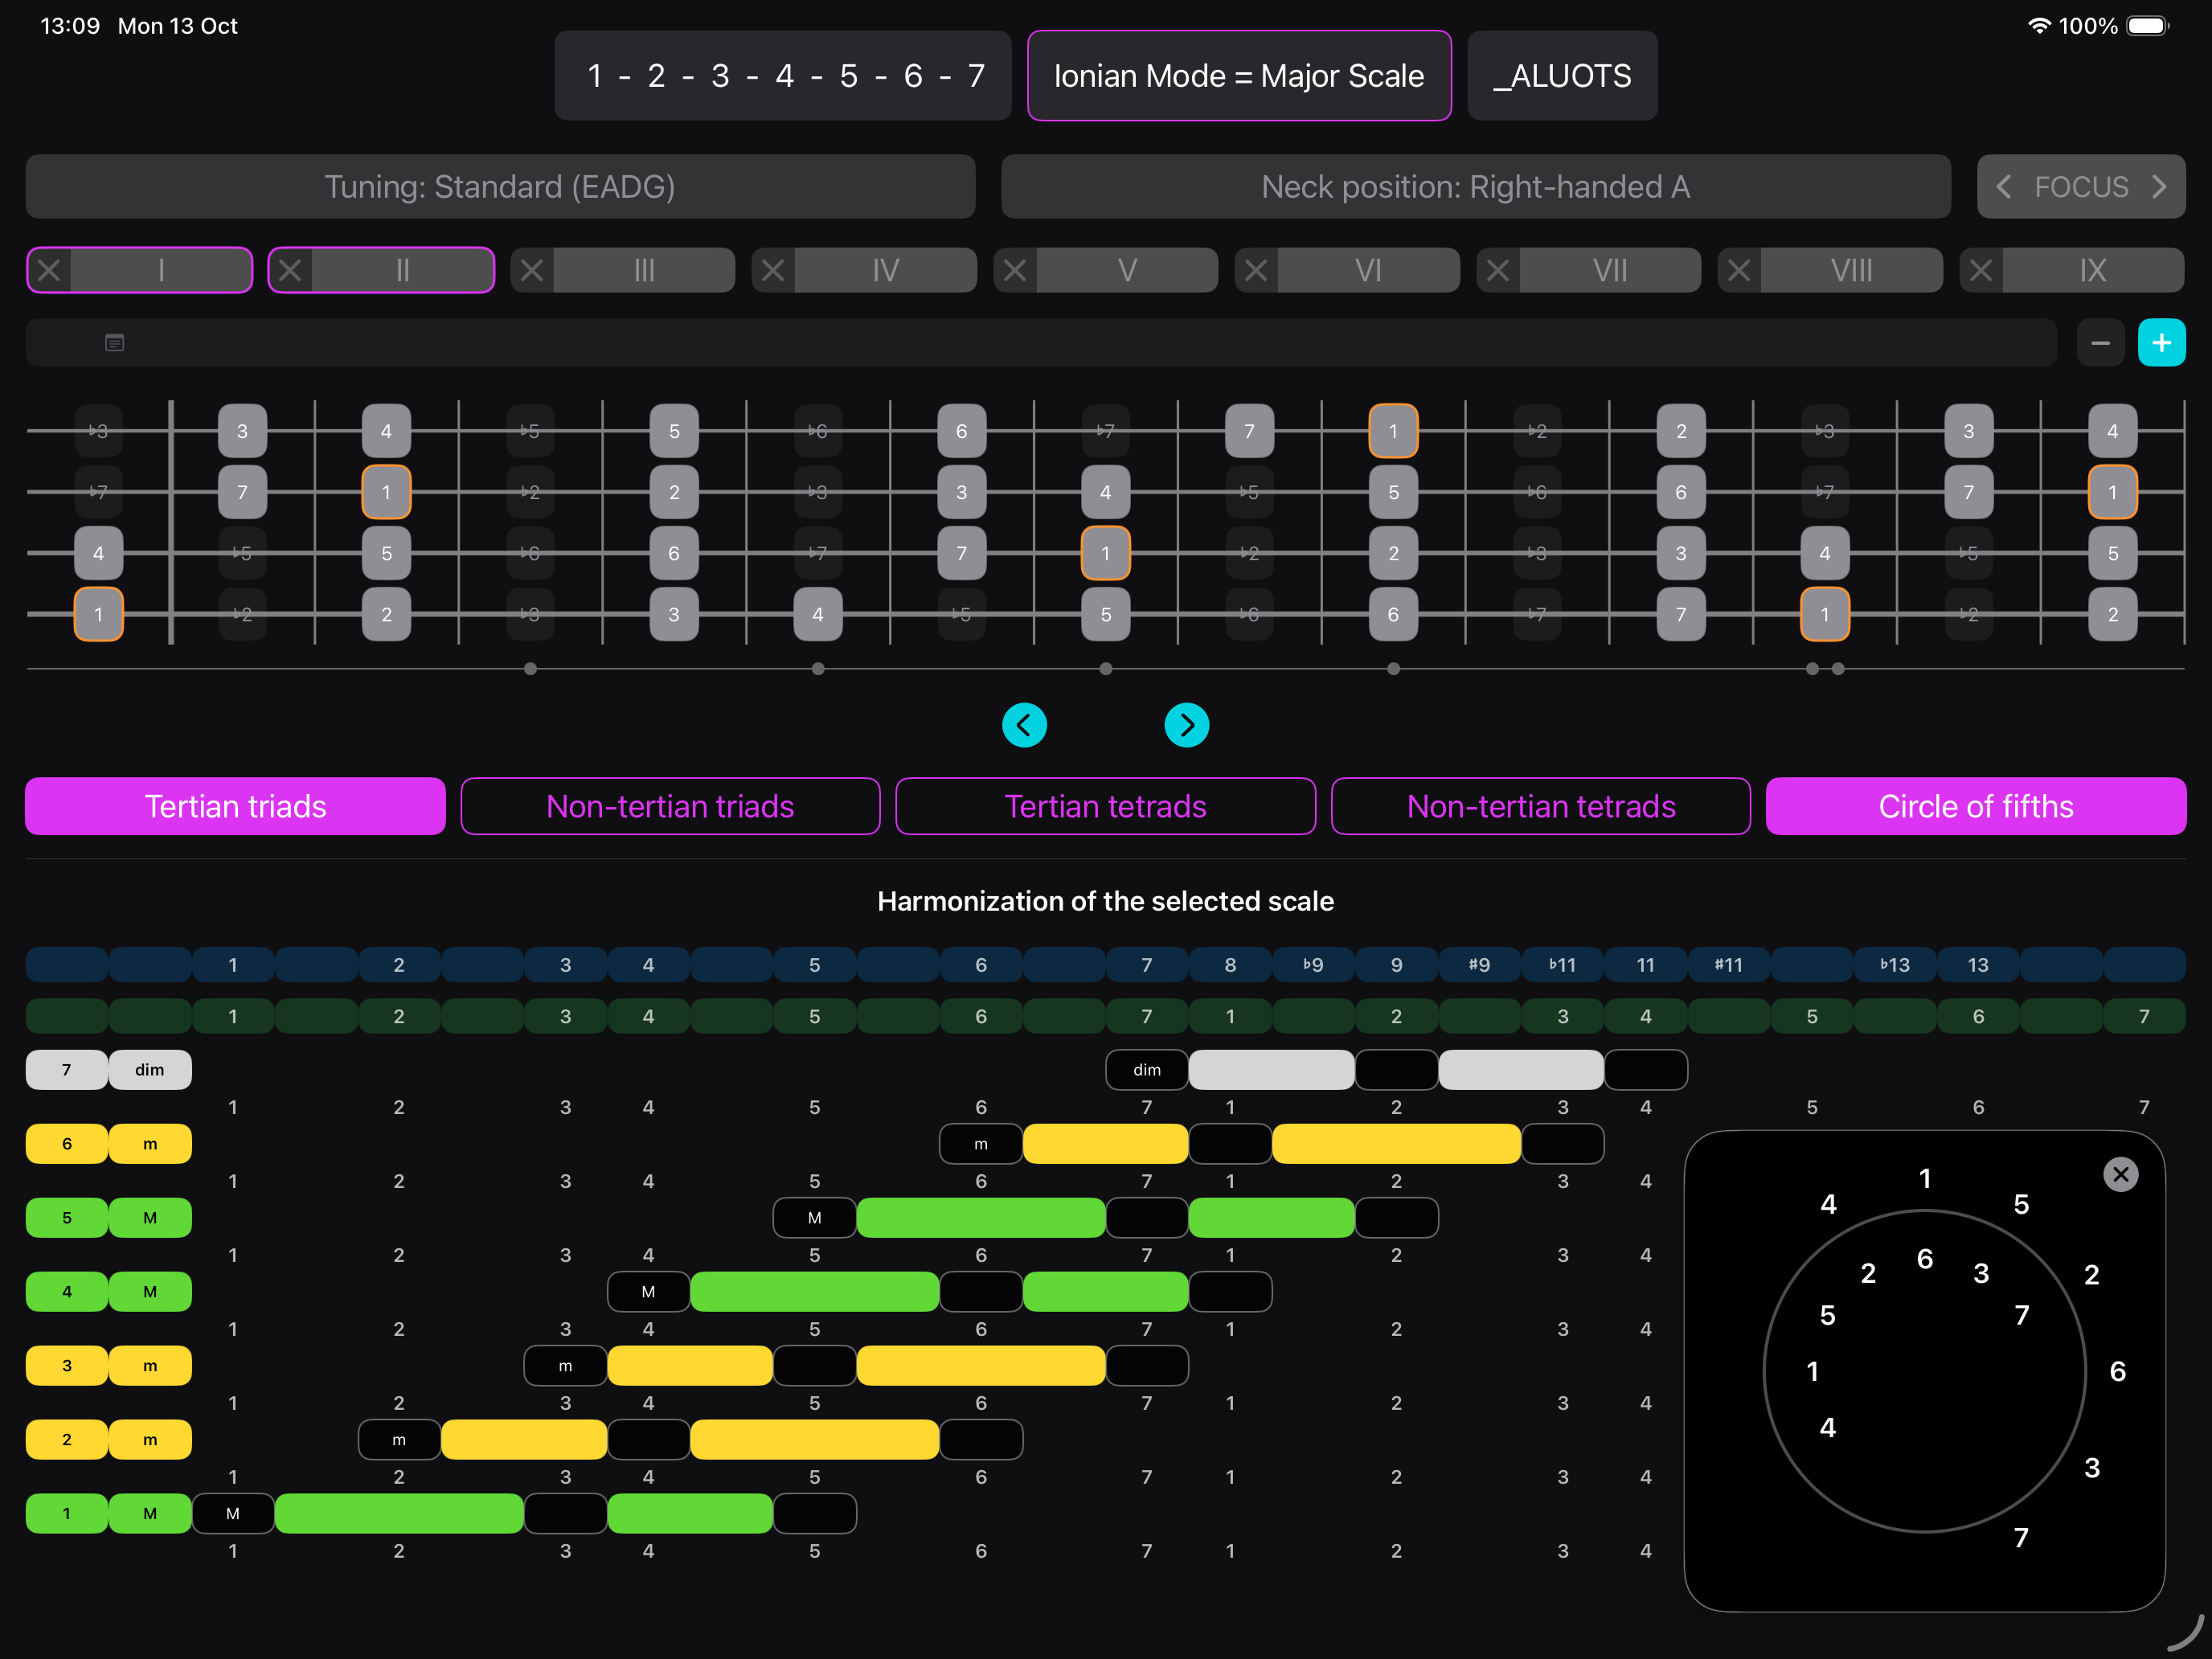Open the Tuning: Standard (EADG) selector

[500, 187]
